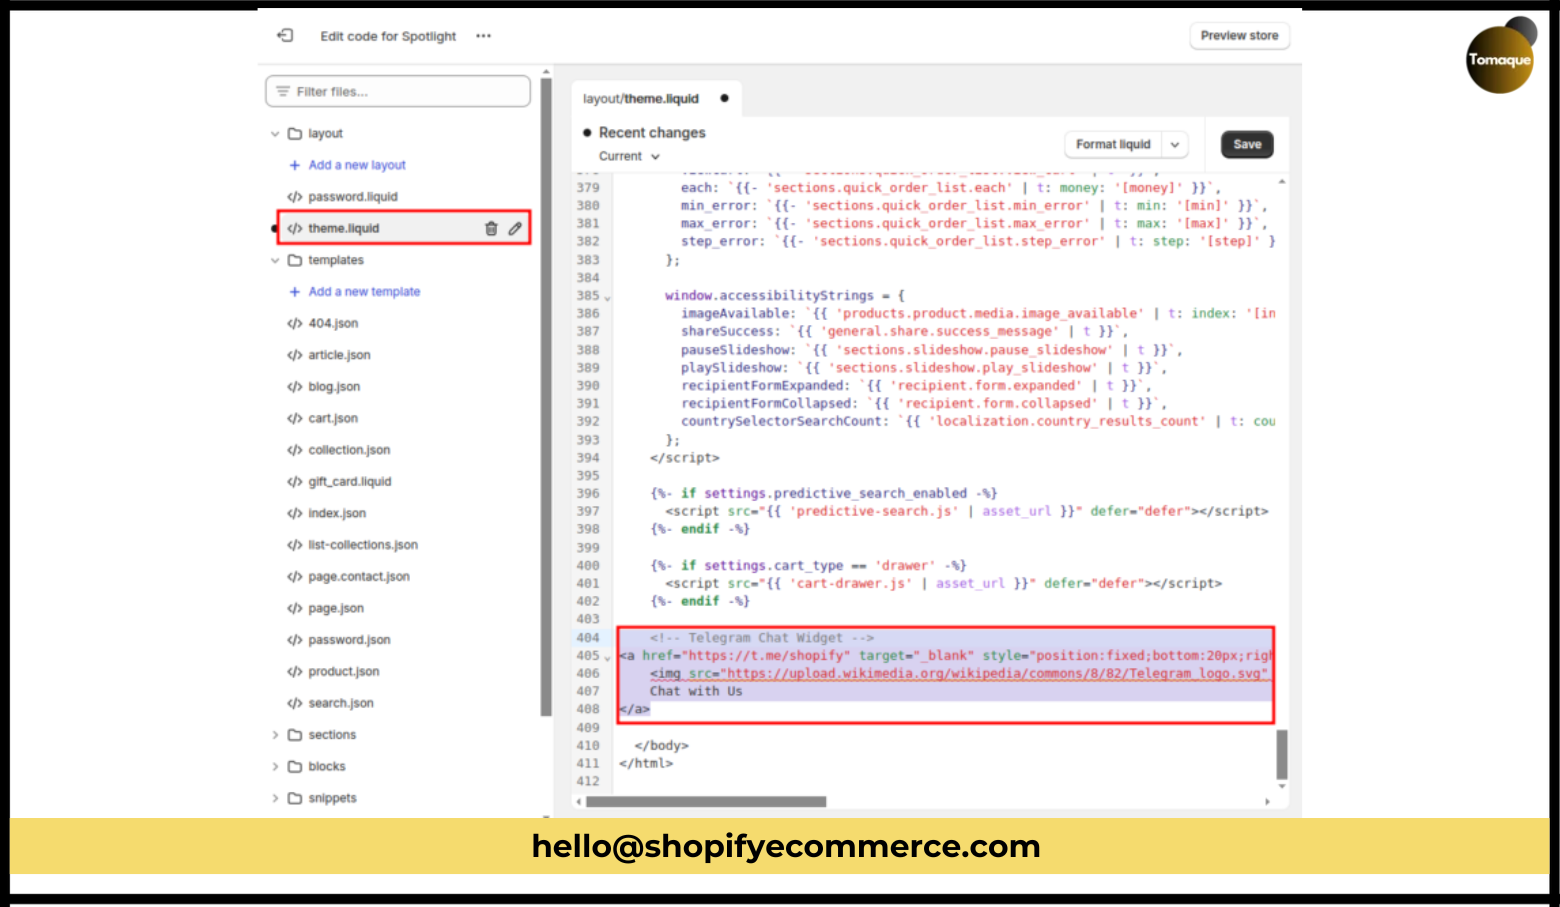
Task: Open index.json template file
Action: pos(337,513)
